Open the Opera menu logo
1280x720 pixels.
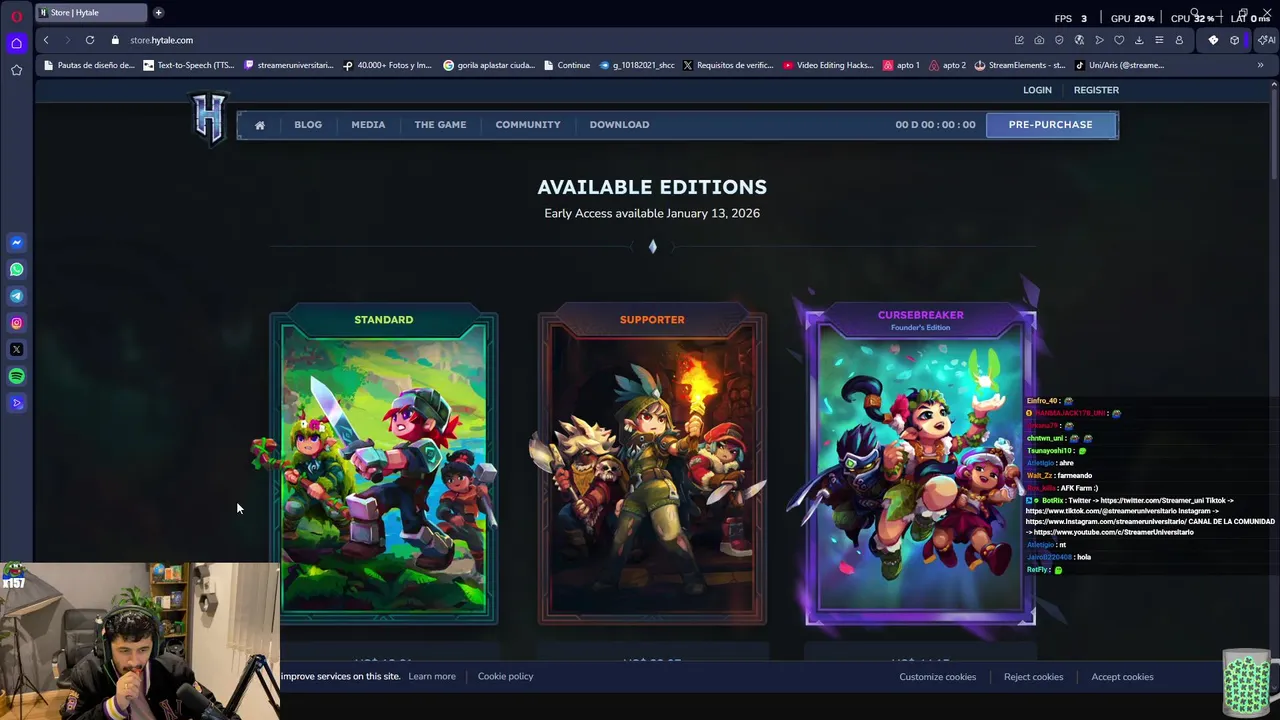[16, 16]
